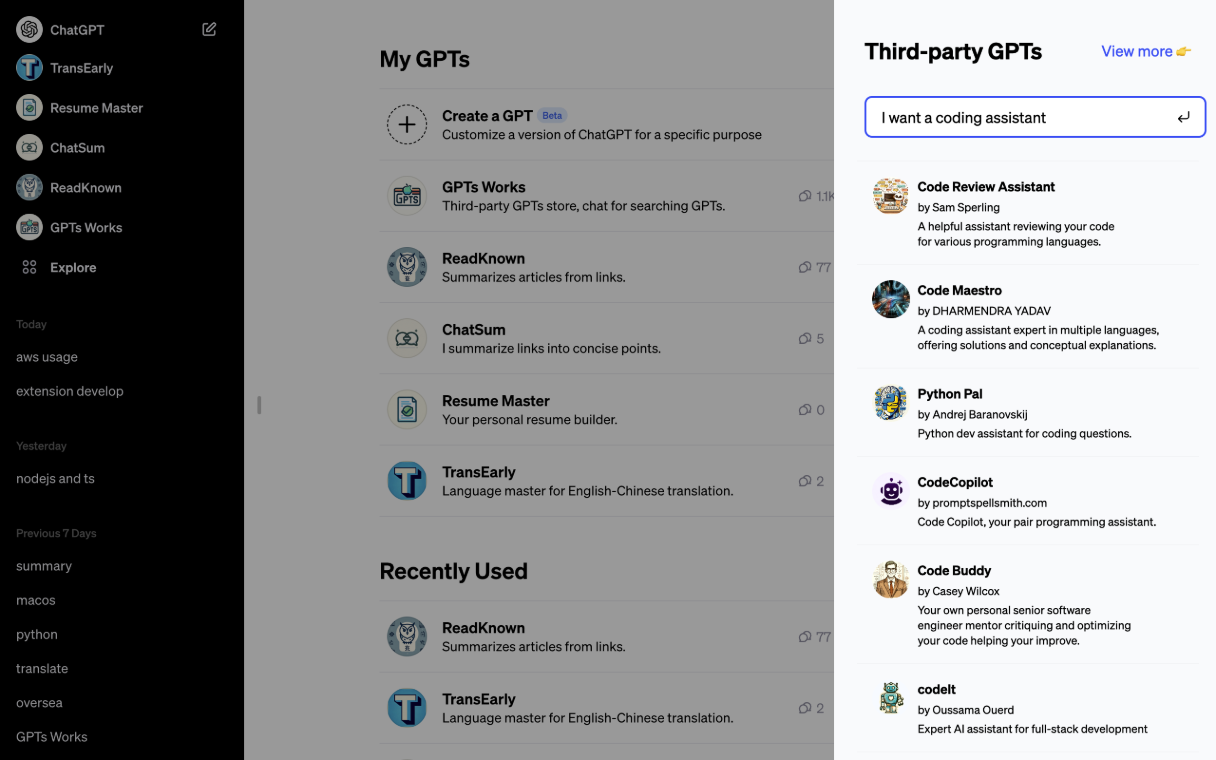Viewport: 1216px width, 760px height.
Task: Click chat count icon on Resume Master row
Action: [x=804, y=410]
